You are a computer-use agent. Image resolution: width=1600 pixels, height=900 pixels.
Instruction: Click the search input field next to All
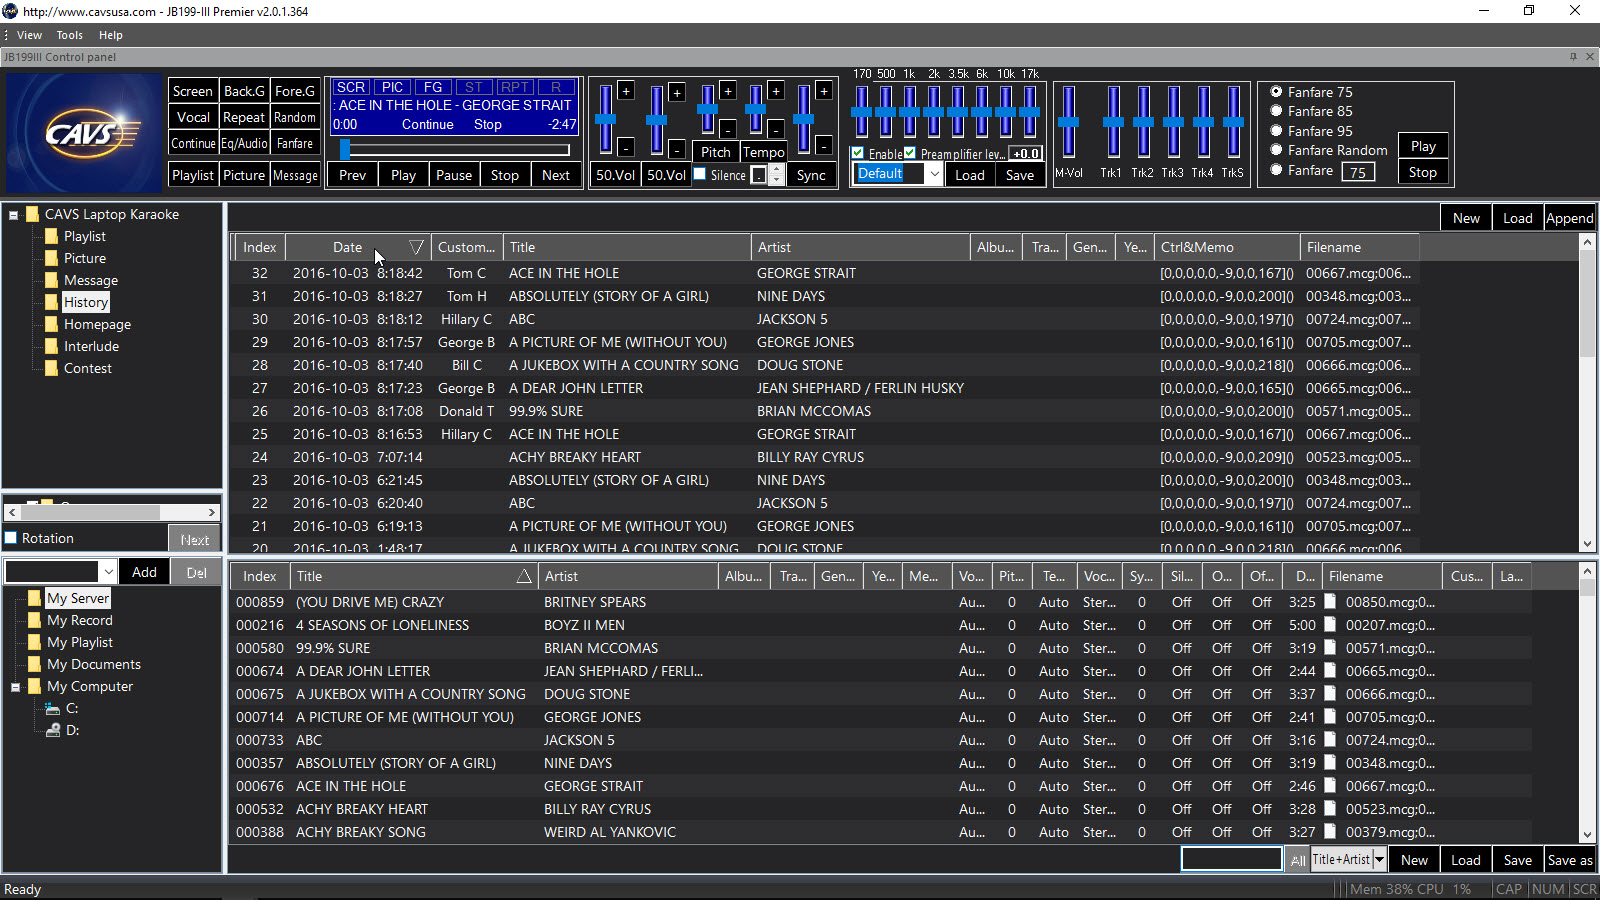pos(1231,859)
